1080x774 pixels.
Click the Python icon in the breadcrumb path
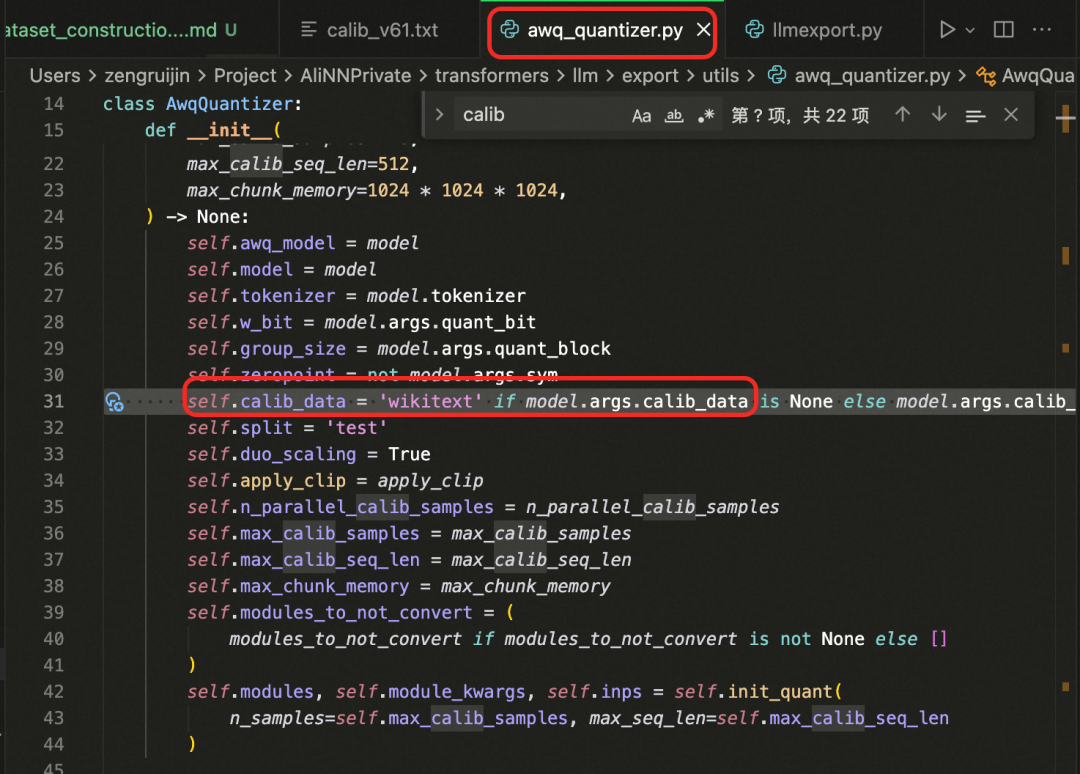pyautogui.click(x=777, y=75)
